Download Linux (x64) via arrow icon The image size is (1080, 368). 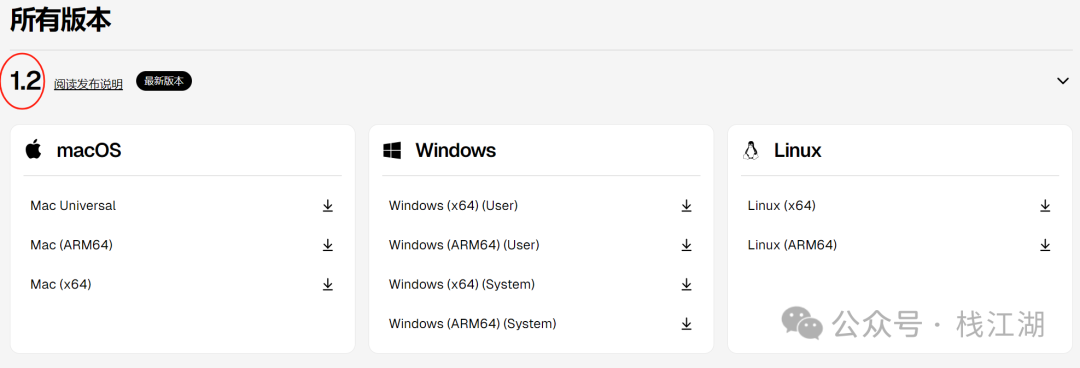pos(1045,205)
